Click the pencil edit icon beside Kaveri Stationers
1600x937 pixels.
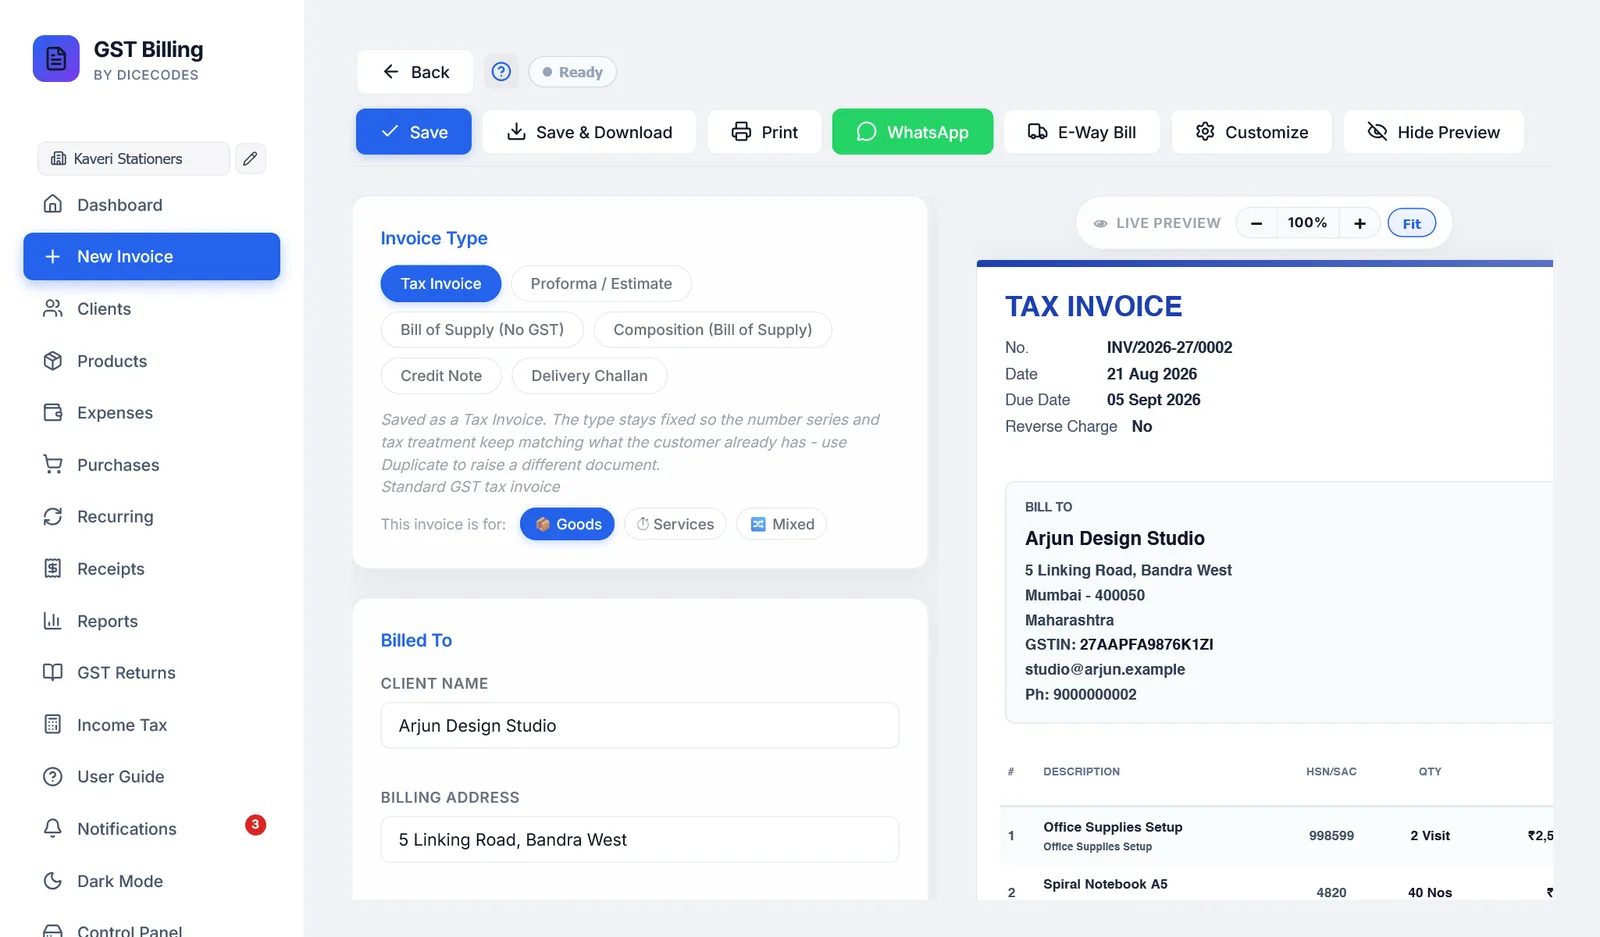[250, 158]
